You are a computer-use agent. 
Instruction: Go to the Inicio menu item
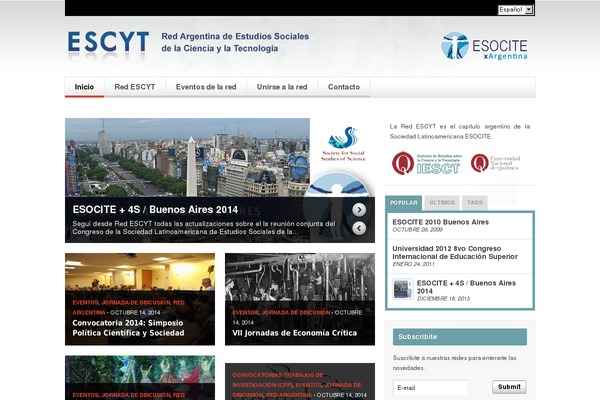point(84,87)
